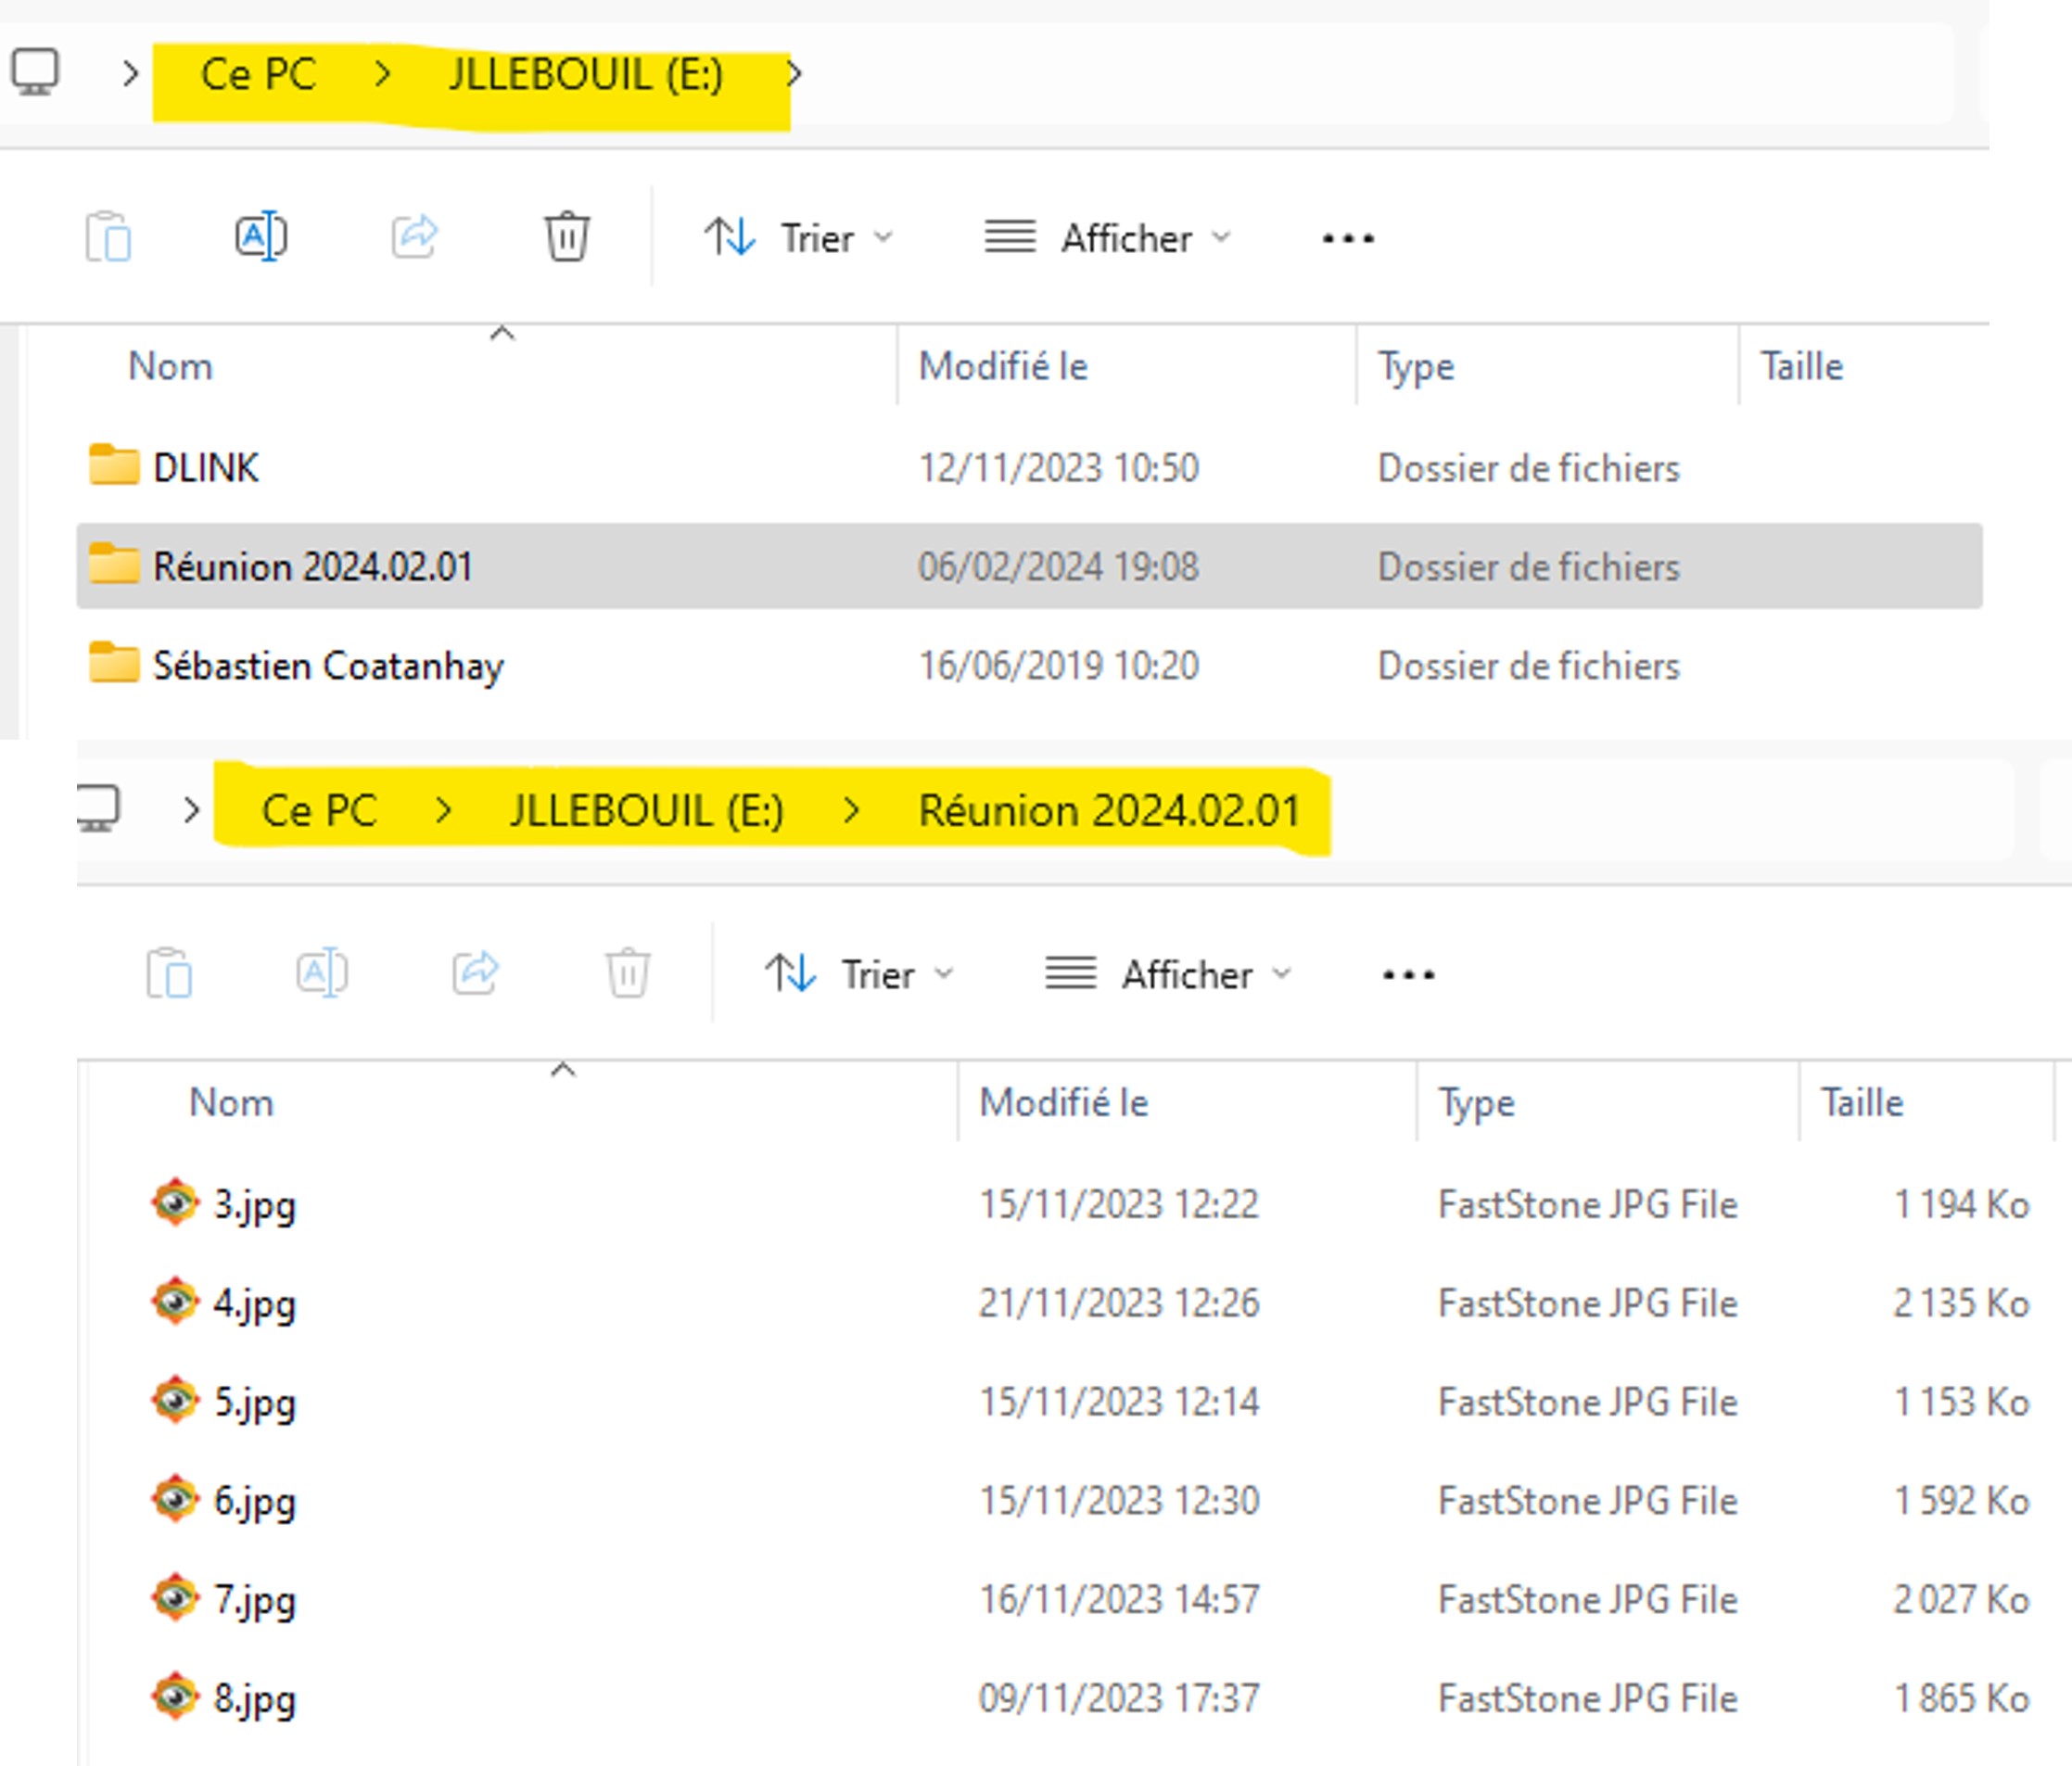Sort by Nom column in upper window

coord(171,366)
